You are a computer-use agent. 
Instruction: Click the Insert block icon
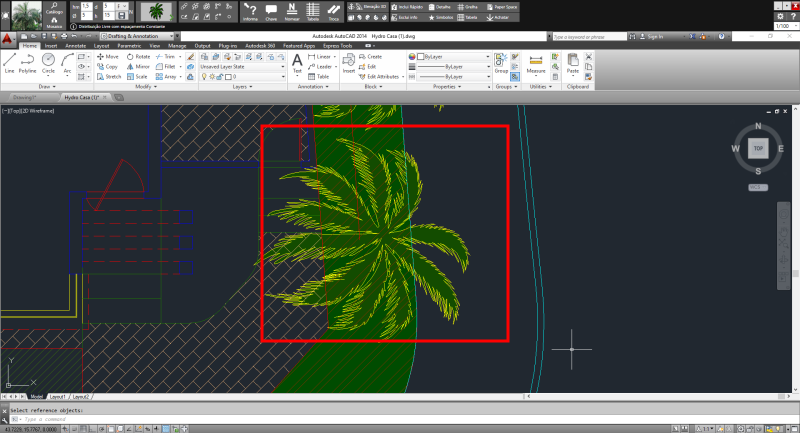(x=348, y=64)
